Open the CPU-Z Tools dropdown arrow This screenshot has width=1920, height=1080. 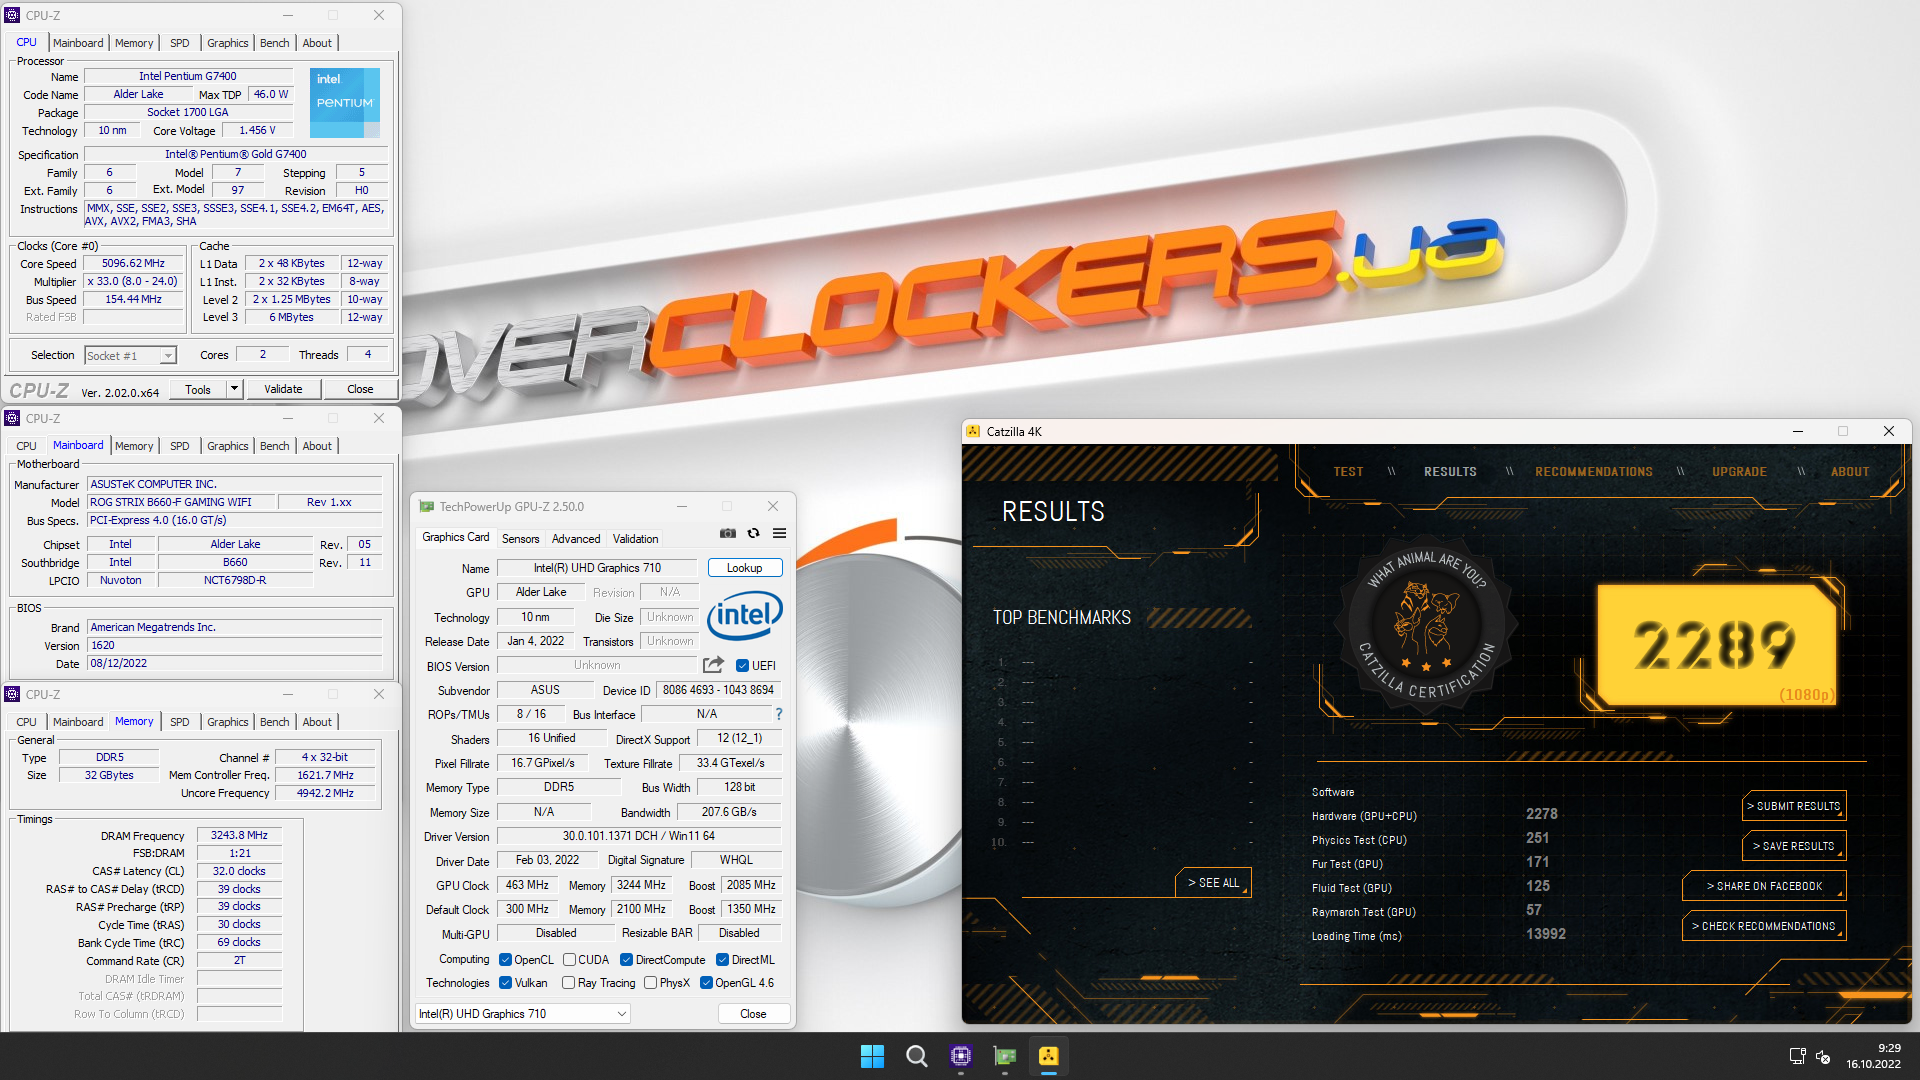(235, 389)
